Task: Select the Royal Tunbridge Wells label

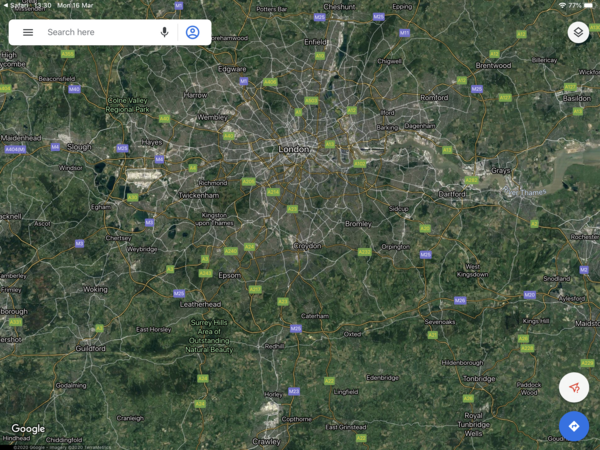Action: (x=475, y=424)
